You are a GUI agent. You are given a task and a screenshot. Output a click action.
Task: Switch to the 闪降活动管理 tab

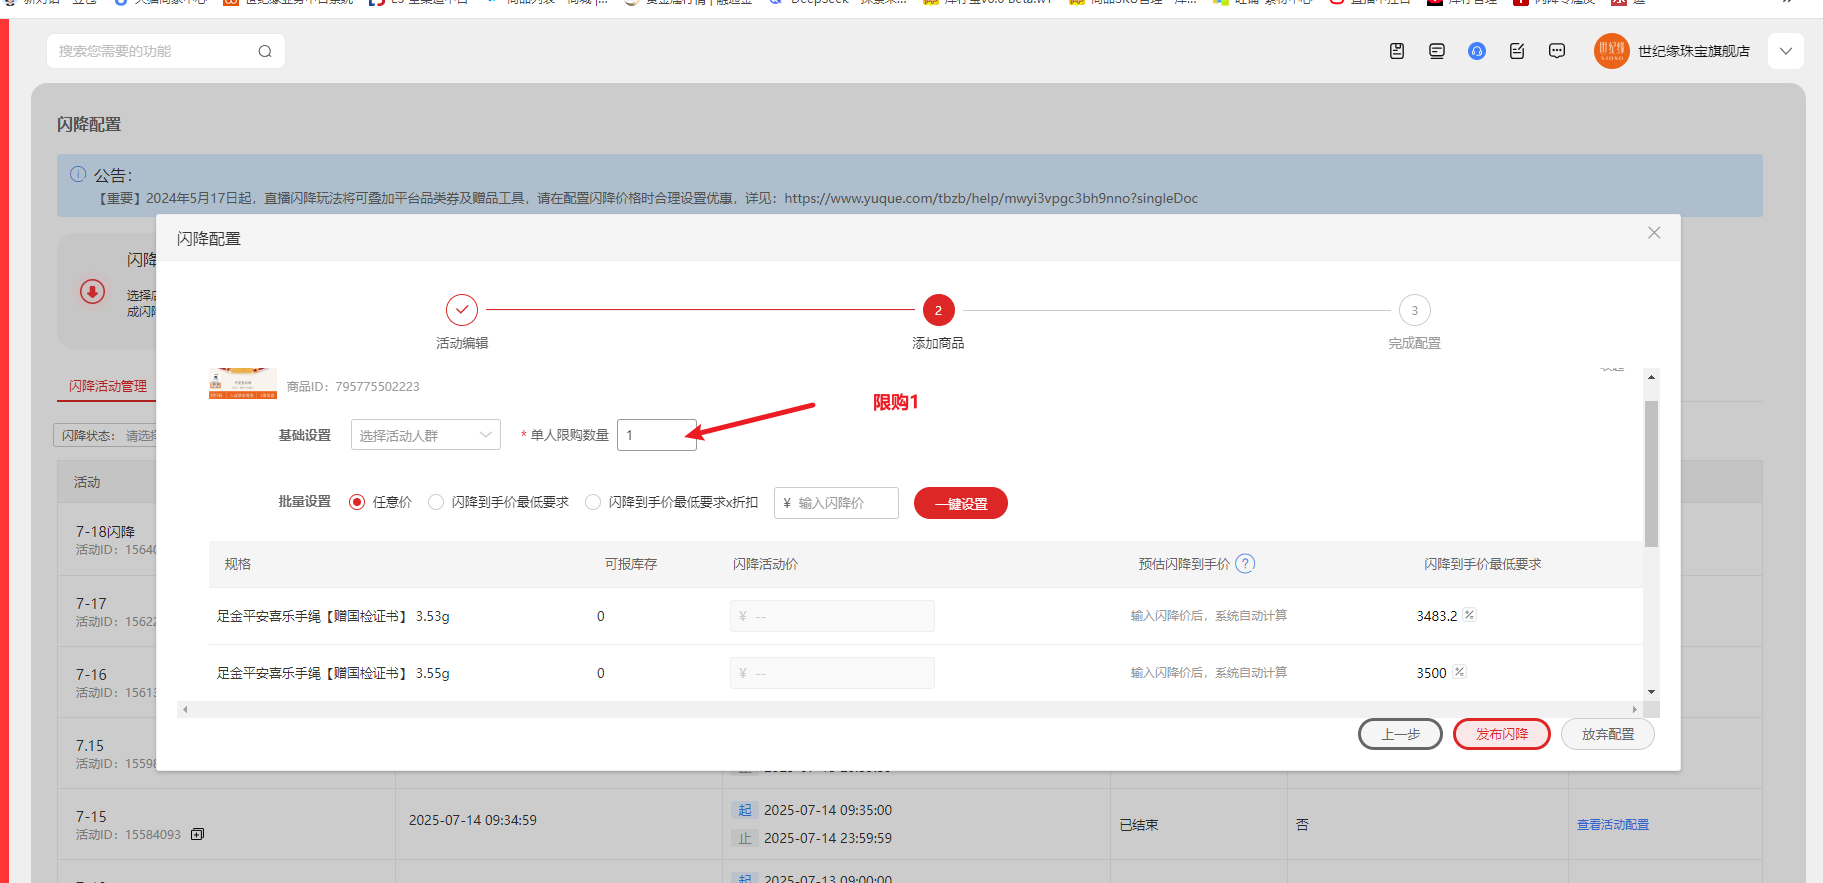(107, 386)
